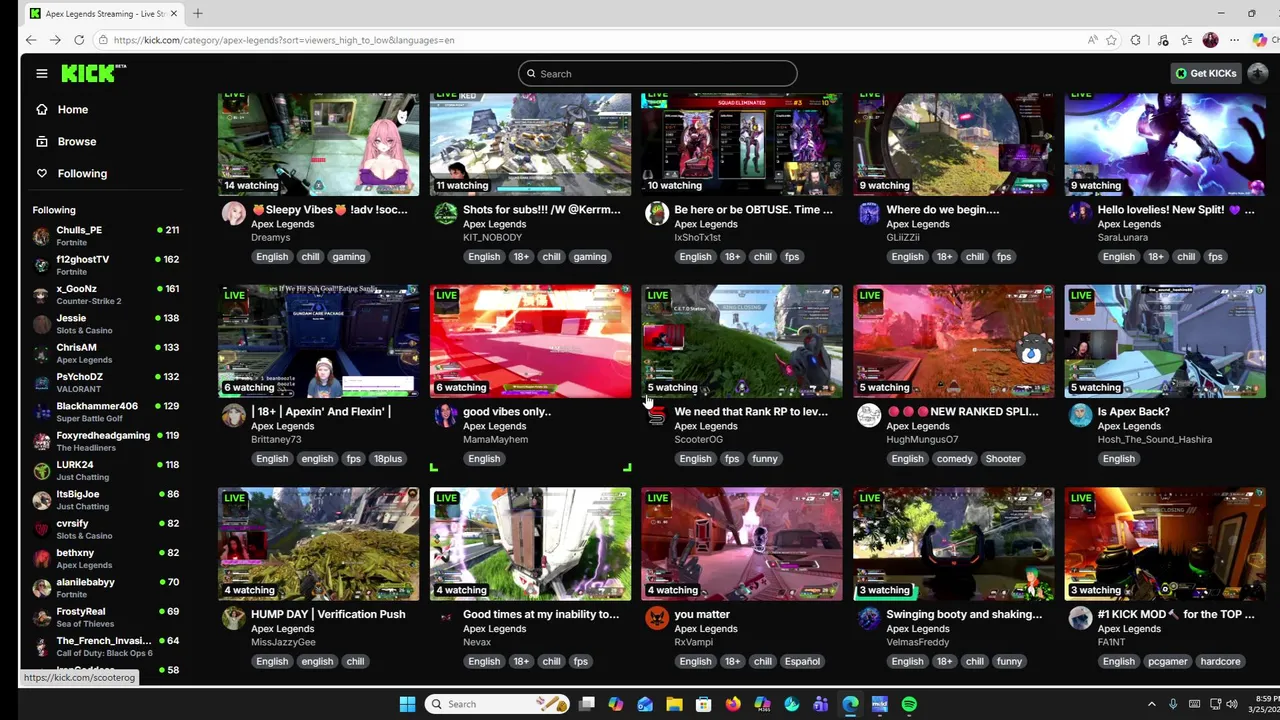Click GLiiZZii channel avatar
This screenshot has width=1280, height=720.
point(868,213)
